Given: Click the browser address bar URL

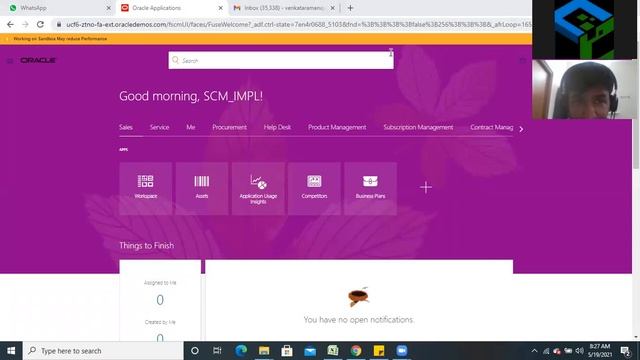Looking at the screenshot, I should [298, 24].
